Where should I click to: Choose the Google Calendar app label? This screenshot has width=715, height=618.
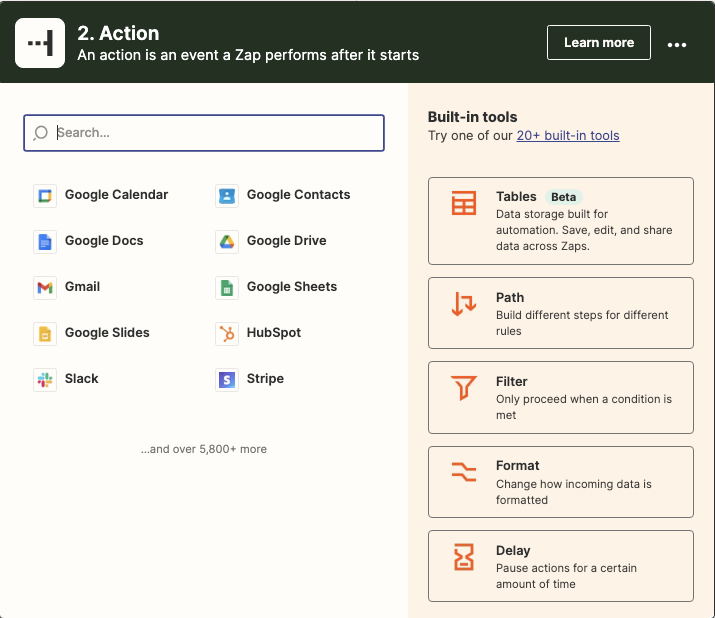coord(116,195)
